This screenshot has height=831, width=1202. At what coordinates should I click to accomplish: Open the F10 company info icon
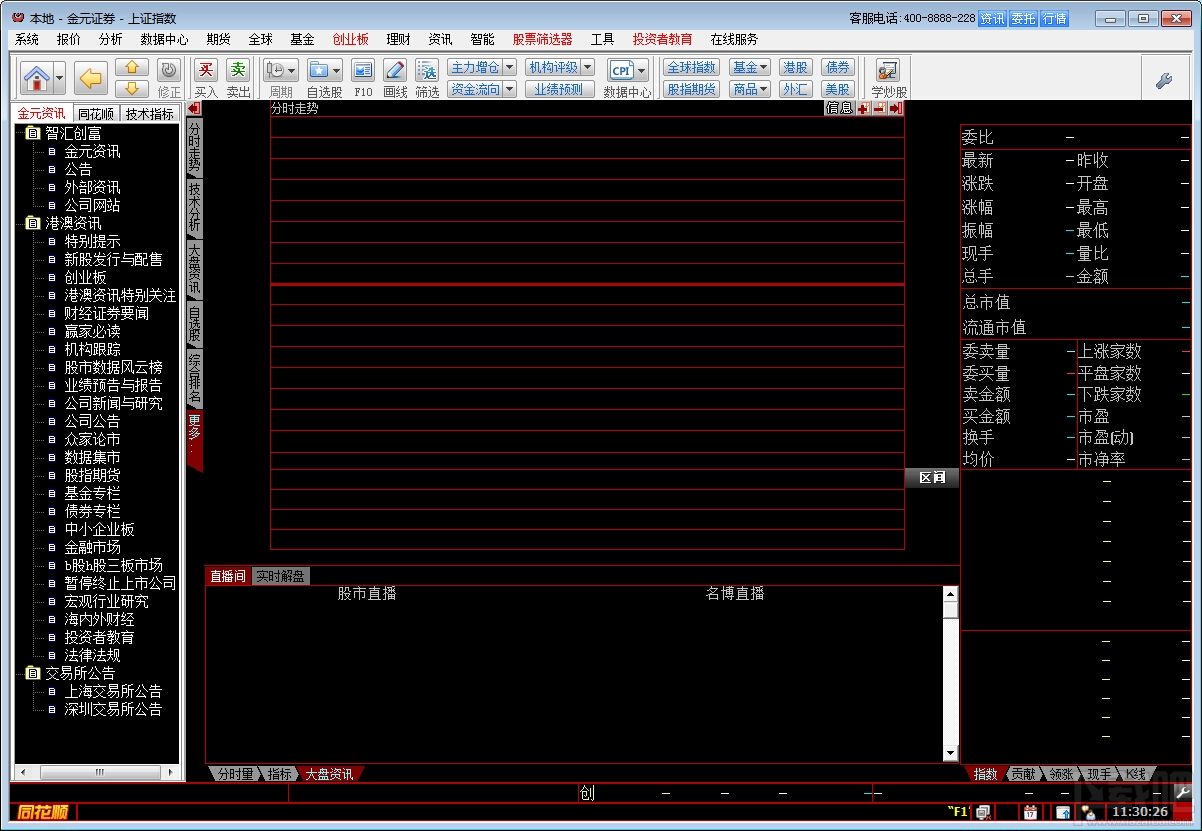[x=363, y=70]
